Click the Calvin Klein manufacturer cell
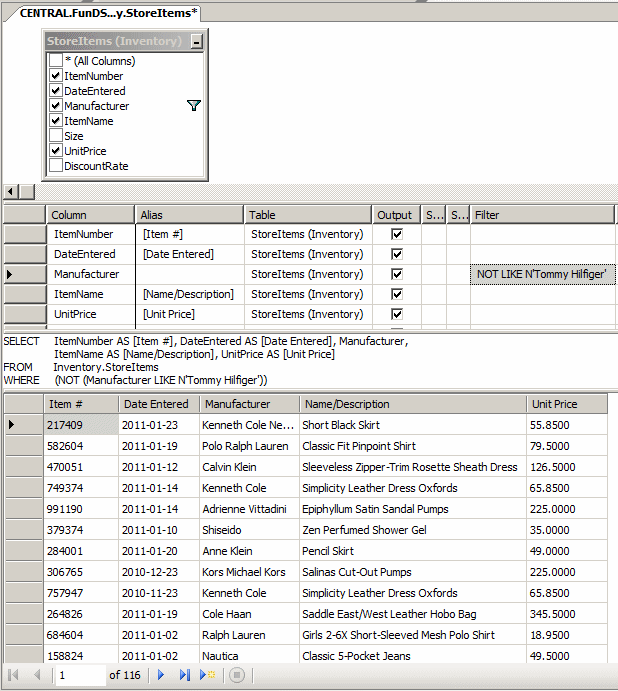618x691 pixels. (249, 467)
